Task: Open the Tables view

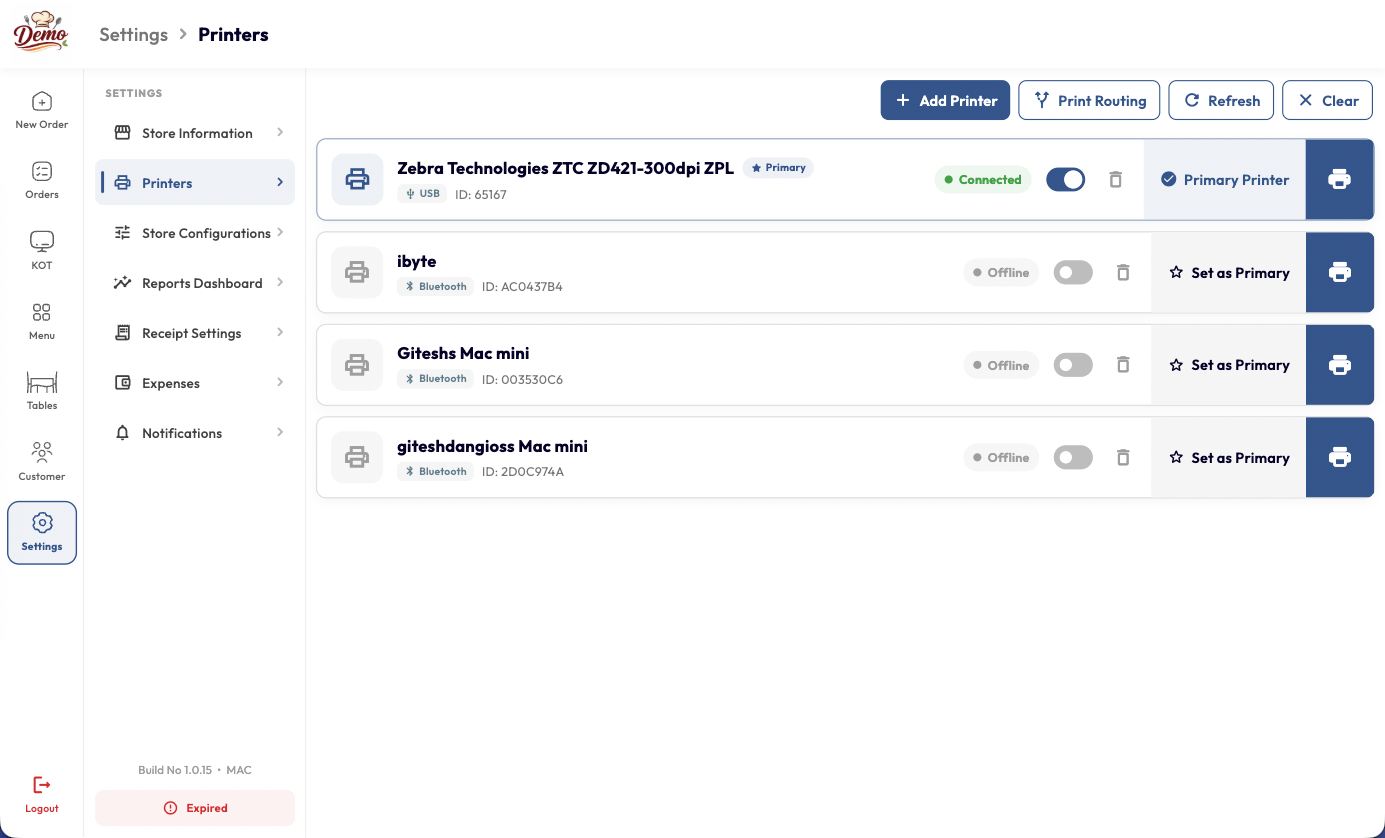Action: [x=42, y=392]
